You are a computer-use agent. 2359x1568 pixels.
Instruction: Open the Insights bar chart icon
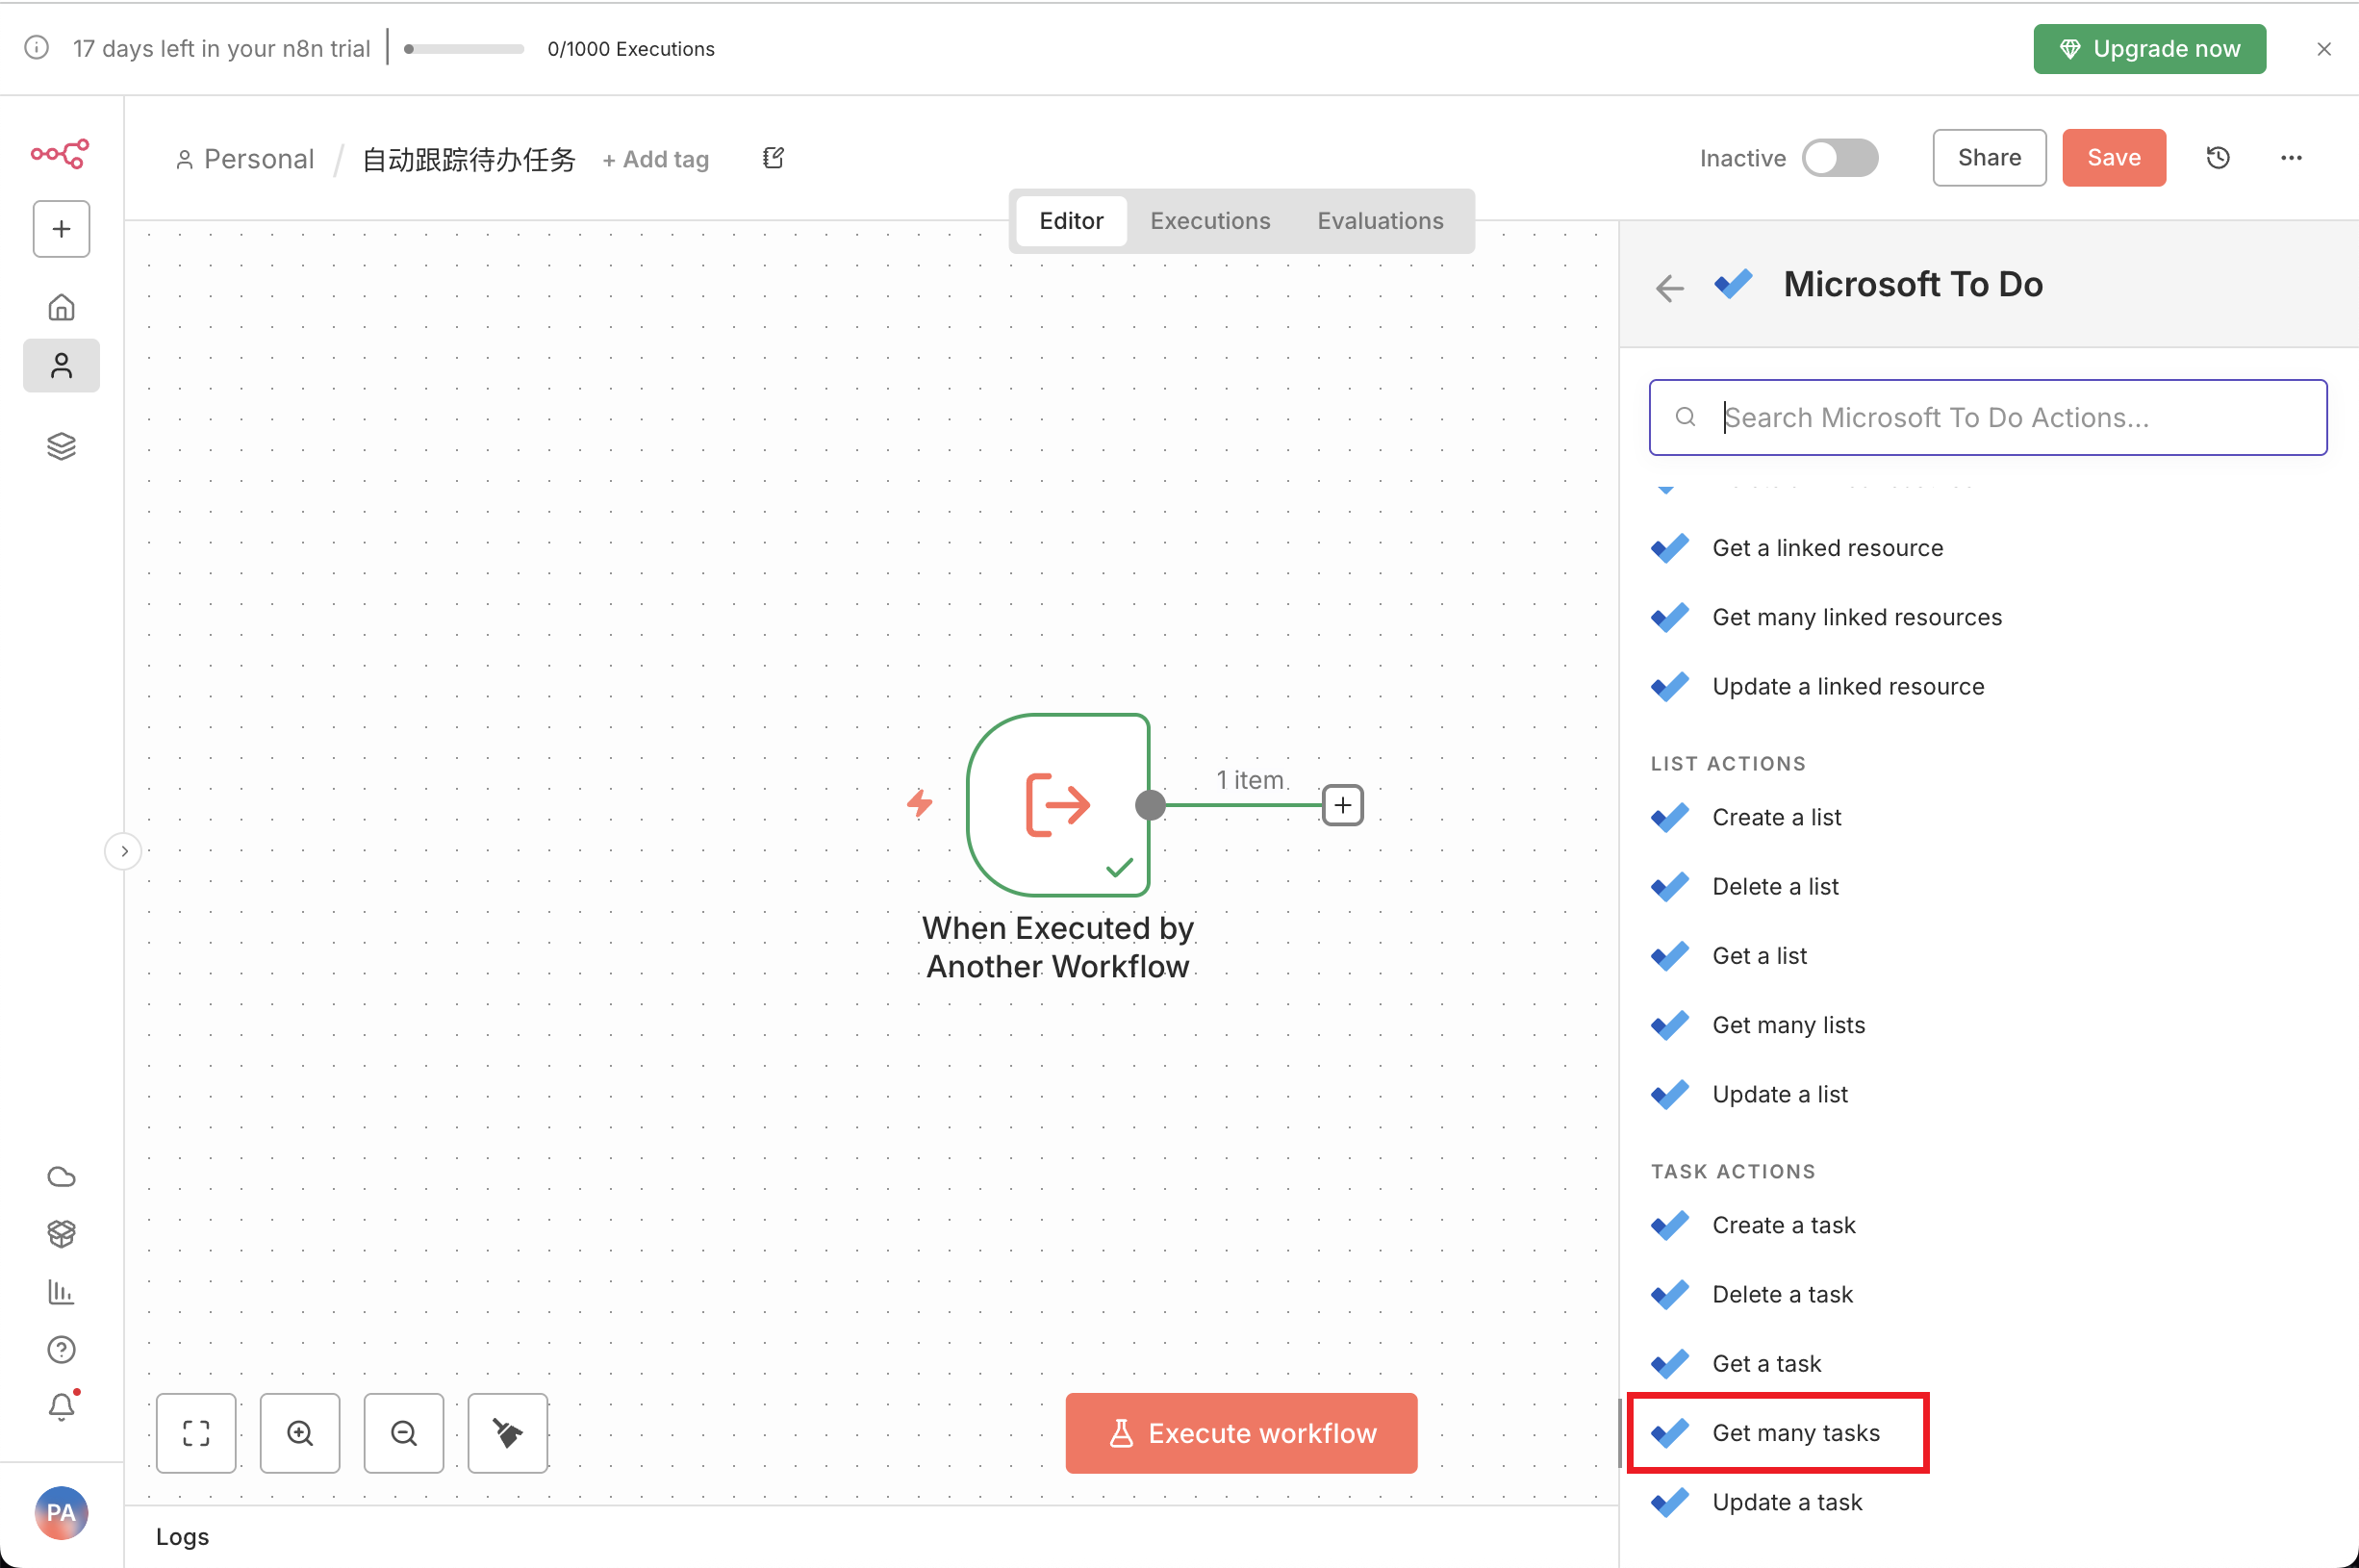point(61,1292)
